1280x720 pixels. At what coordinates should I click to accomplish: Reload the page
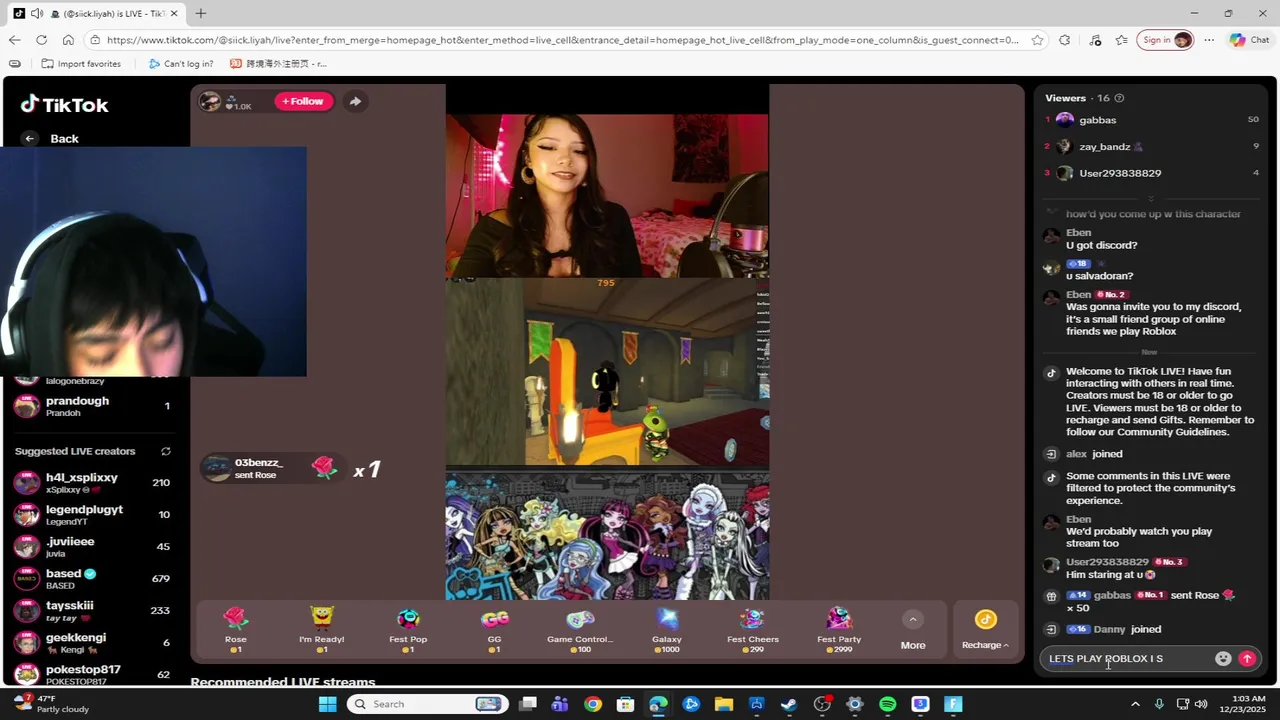click(x=41, y=40)
